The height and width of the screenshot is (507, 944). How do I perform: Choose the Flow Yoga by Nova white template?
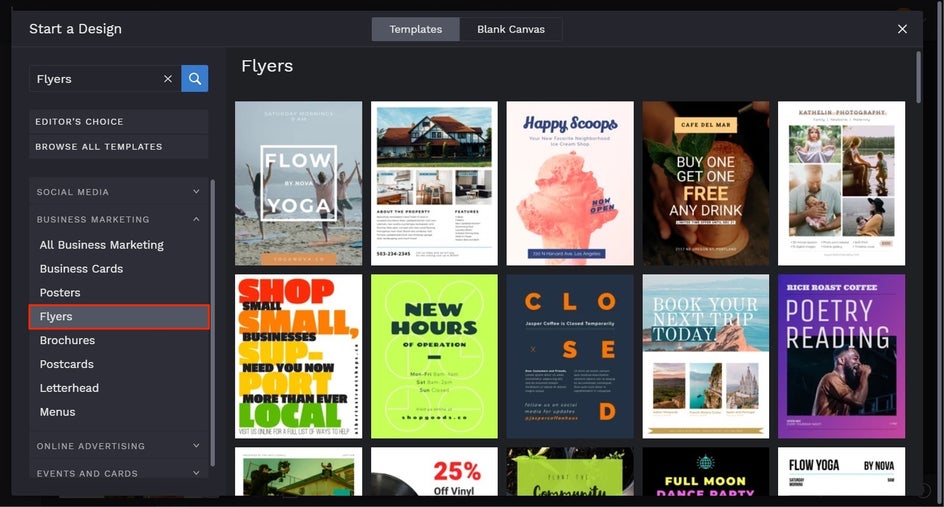841,471
